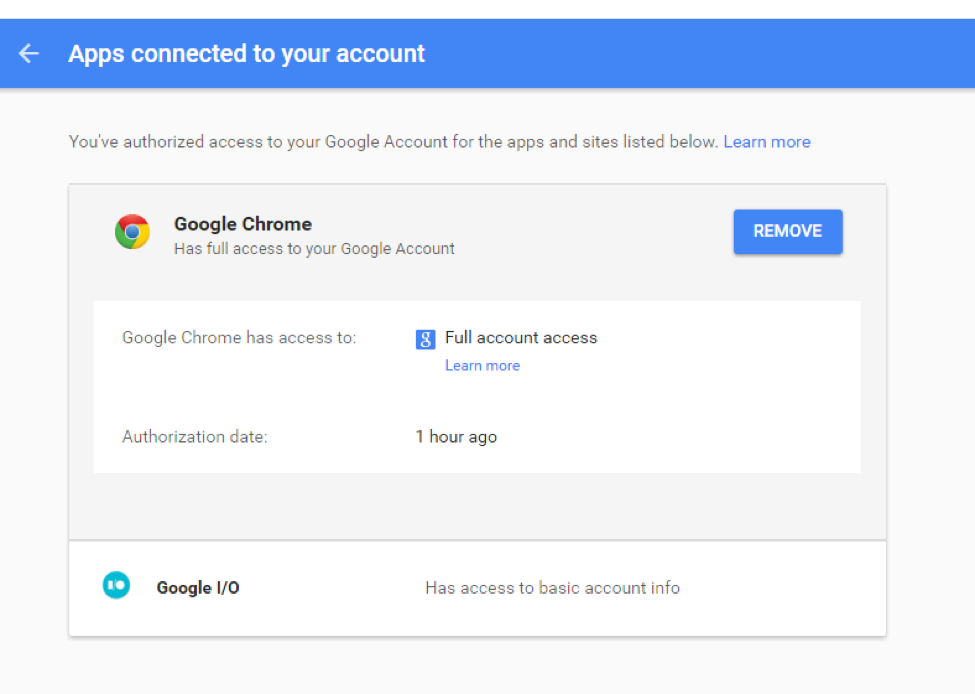Click 'Has full access to your Google Account' subtitle
Image resolution: width=975 pixels, height=694 pixels.
[314, 249]
